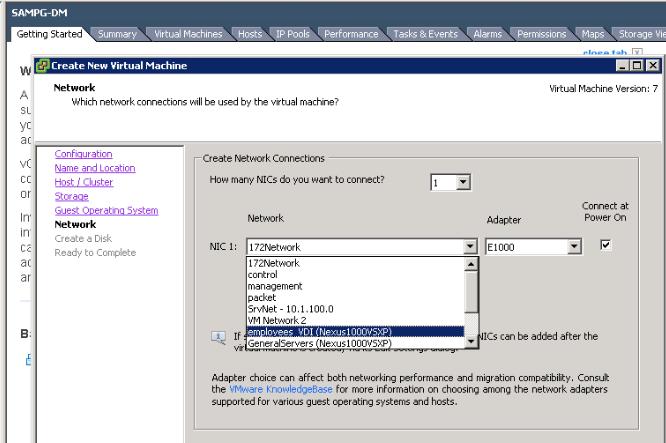This screenshot has width=666, height=443.
Task: Open the Tasks & Events tab
Action: click(425, 34)
